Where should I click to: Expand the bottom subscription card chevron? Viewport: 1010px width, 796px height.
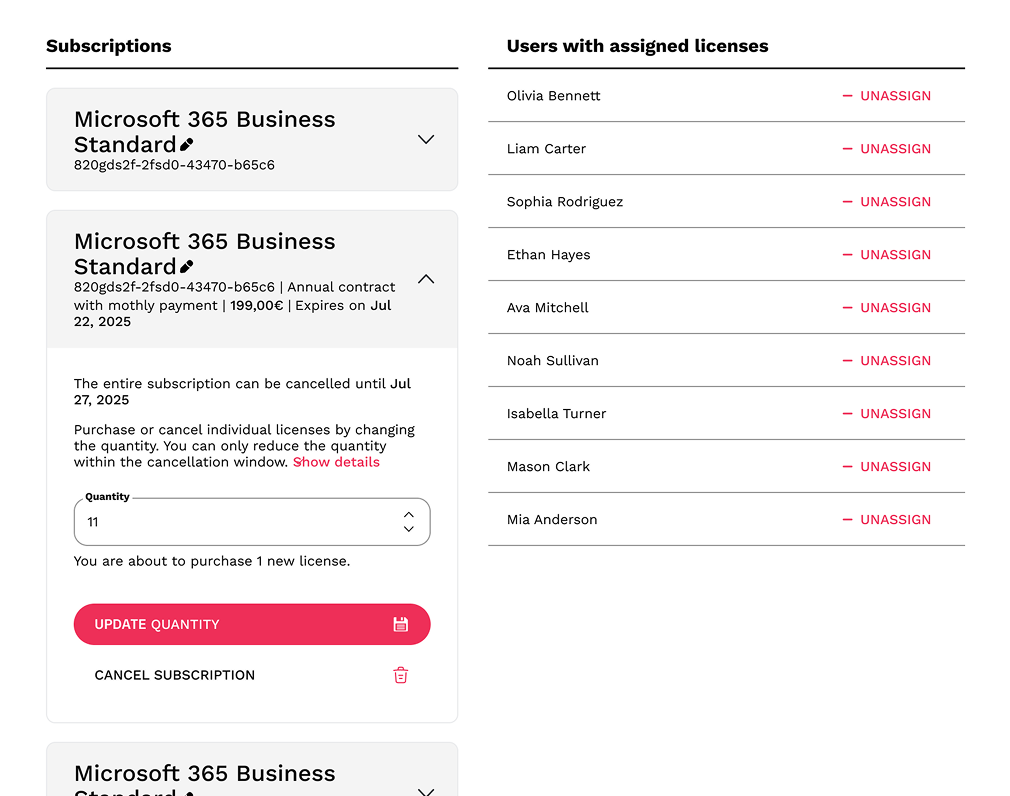point(426,791)
